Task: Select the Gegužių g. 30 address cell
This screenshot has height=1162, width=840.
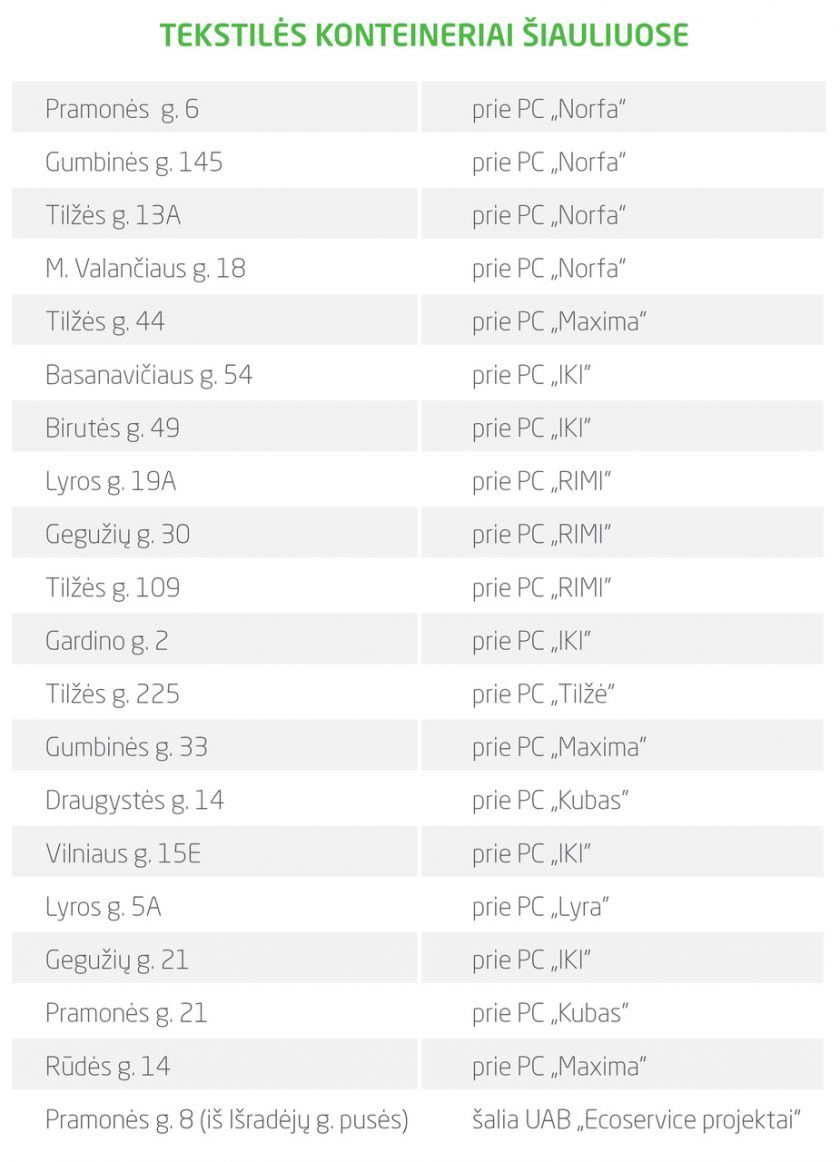Action: (x=118, y=534)
